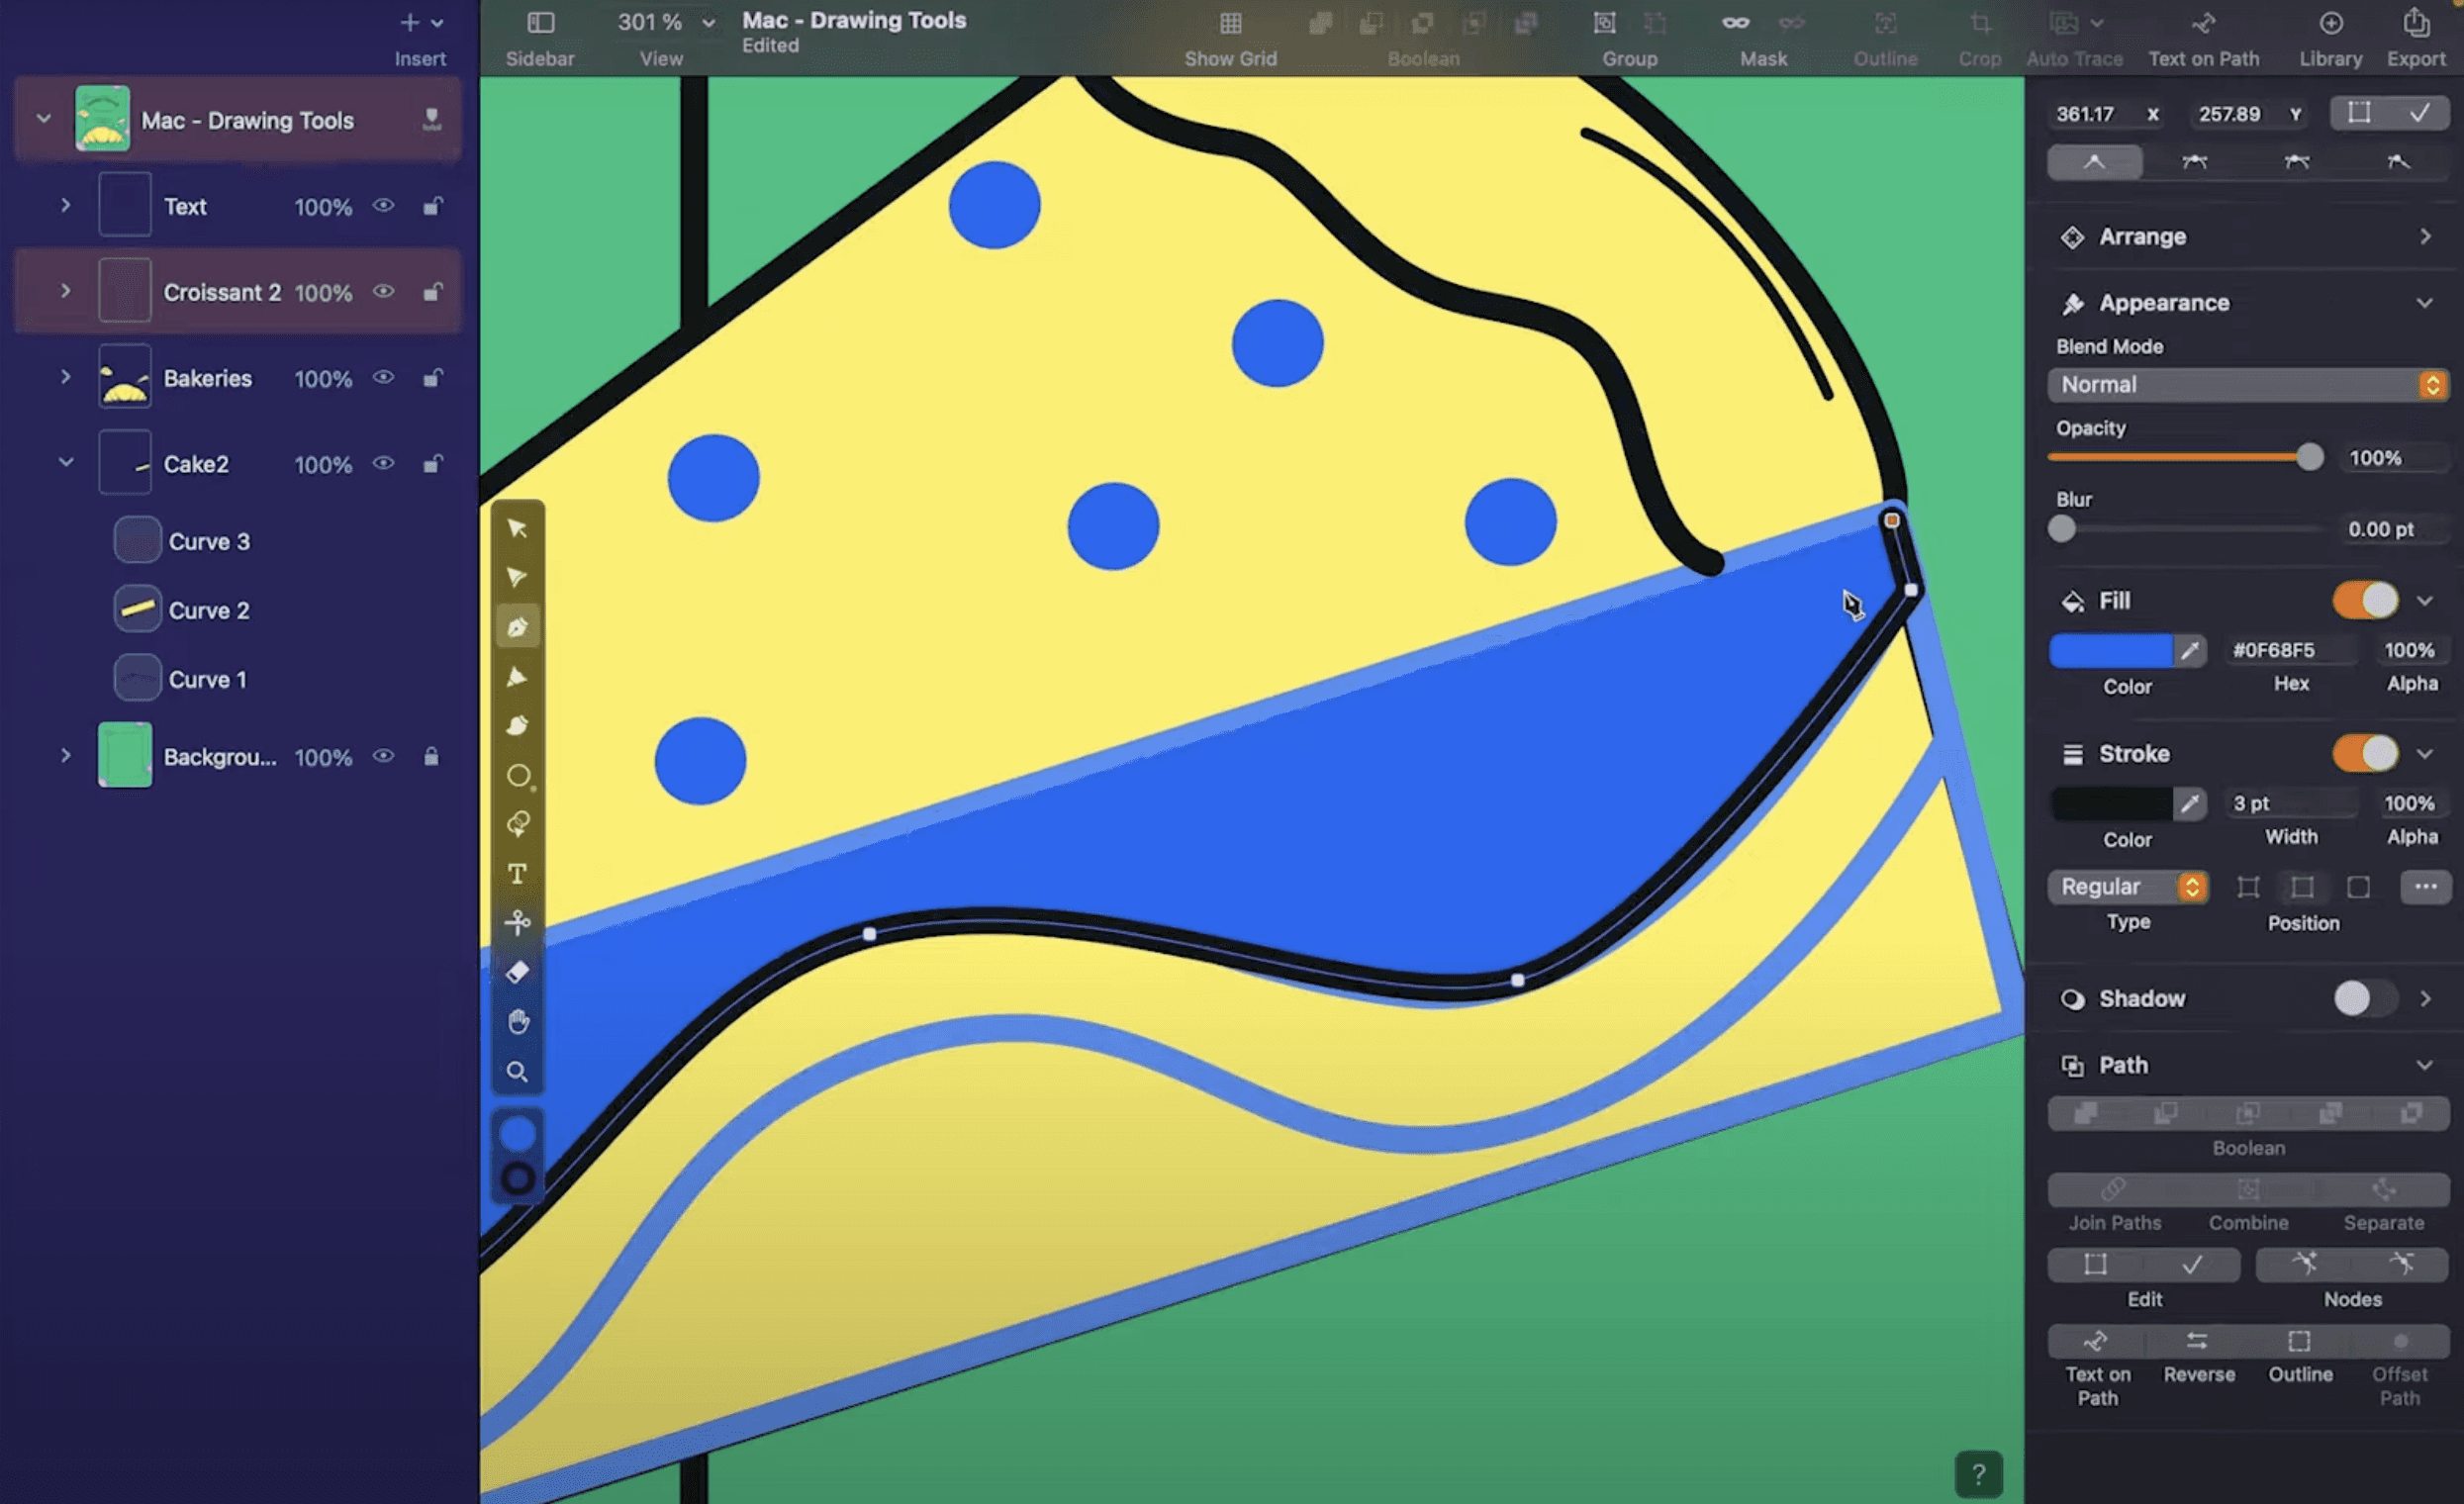
Task: Open the Fill color swatch
Action: coord(2110,651)
